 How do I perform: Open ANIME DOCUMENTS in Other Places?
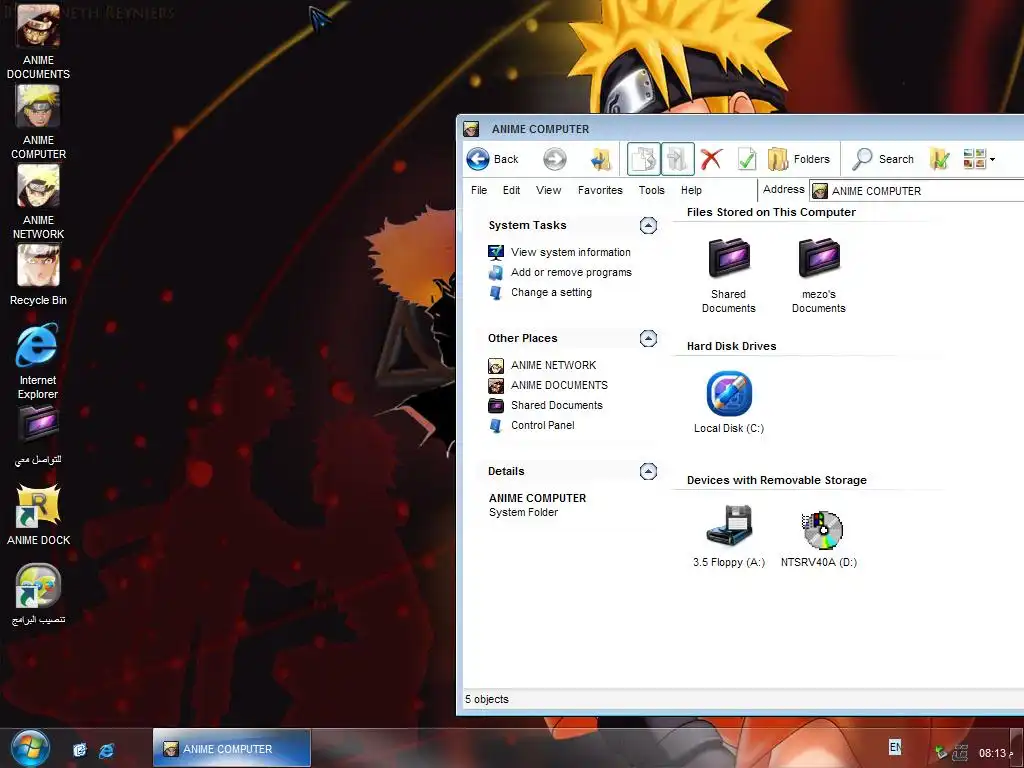tap(548, 385)
